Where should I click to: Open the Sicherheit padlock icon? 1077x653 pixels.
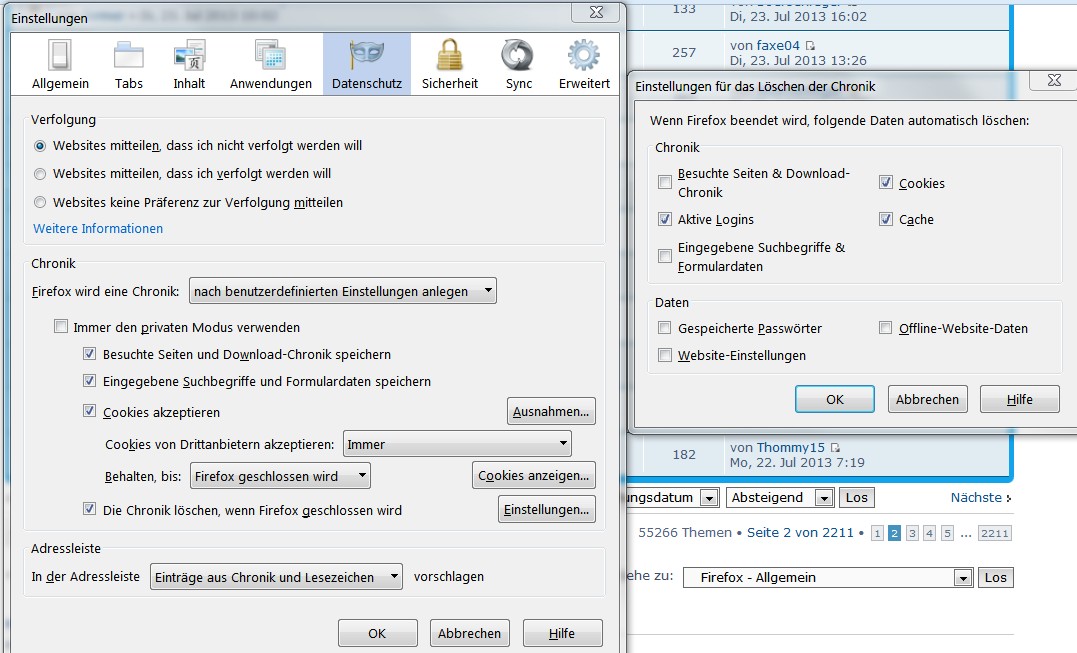coord(449,65)
